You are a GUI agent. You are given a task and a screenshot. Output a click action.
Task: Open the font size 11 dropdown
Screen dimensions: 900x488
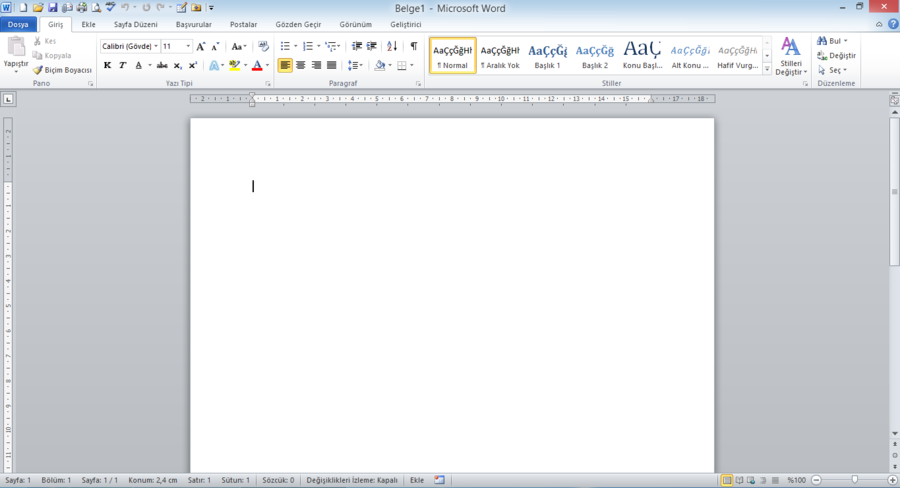(188, 47)
